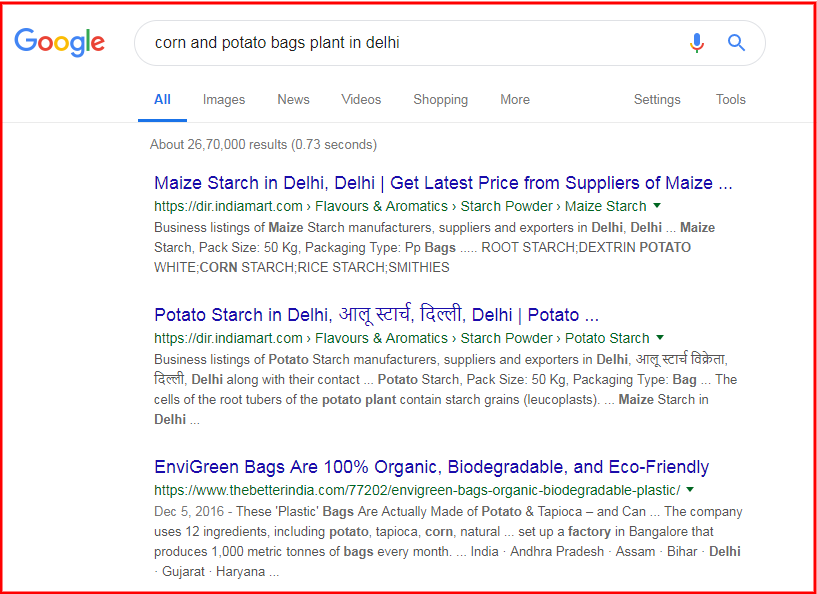The height and width of the screenshot is (594, 817).
Task: Activate voice search microphone icon
Action: (x=697, y=43)
